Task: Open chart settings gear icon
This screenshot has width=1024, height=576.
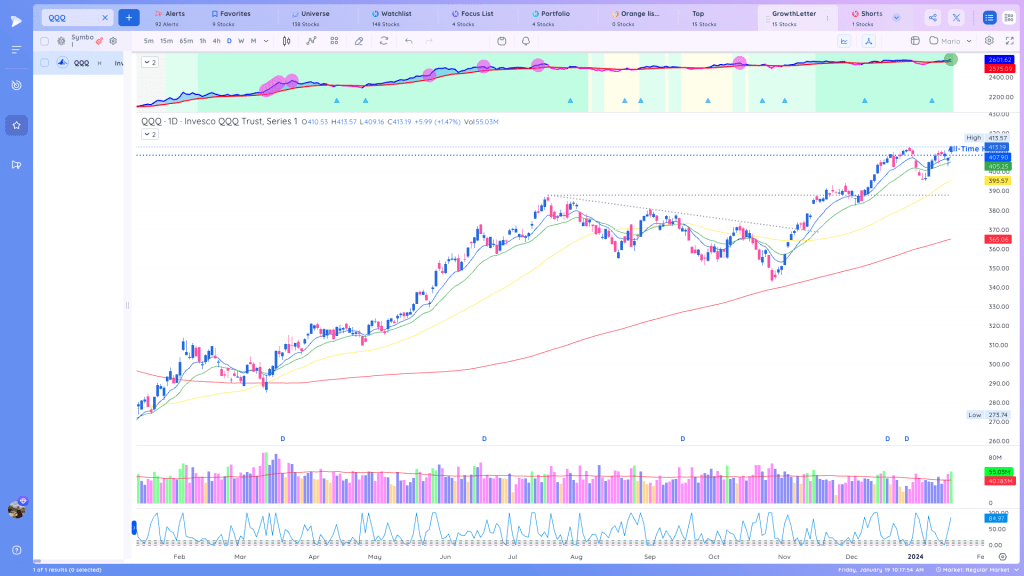Action: (x=989, y=40)
